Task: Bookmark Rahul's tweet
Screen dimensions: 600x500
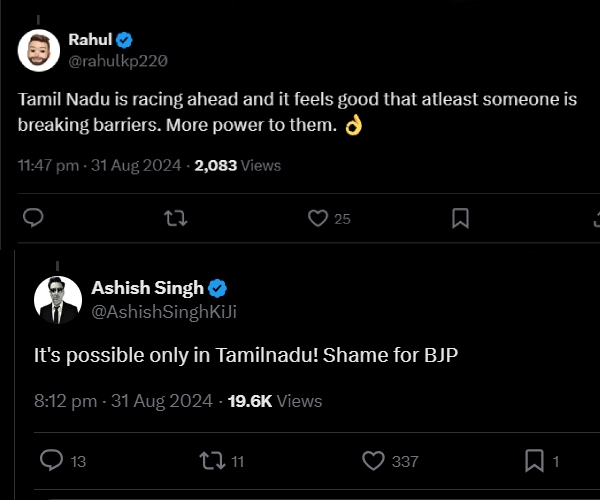Action: click(461, 218)
